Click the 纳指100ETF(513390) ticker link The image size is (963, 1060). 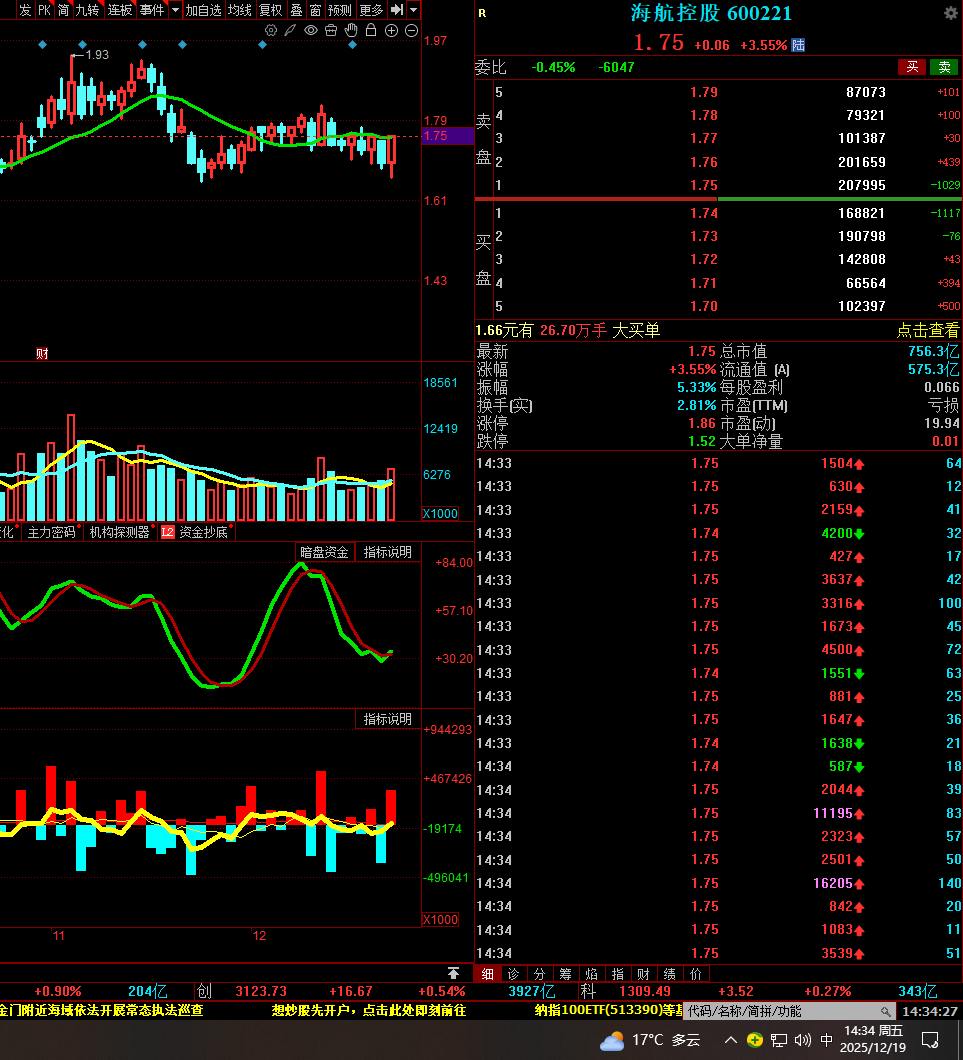pos(609,1010)
